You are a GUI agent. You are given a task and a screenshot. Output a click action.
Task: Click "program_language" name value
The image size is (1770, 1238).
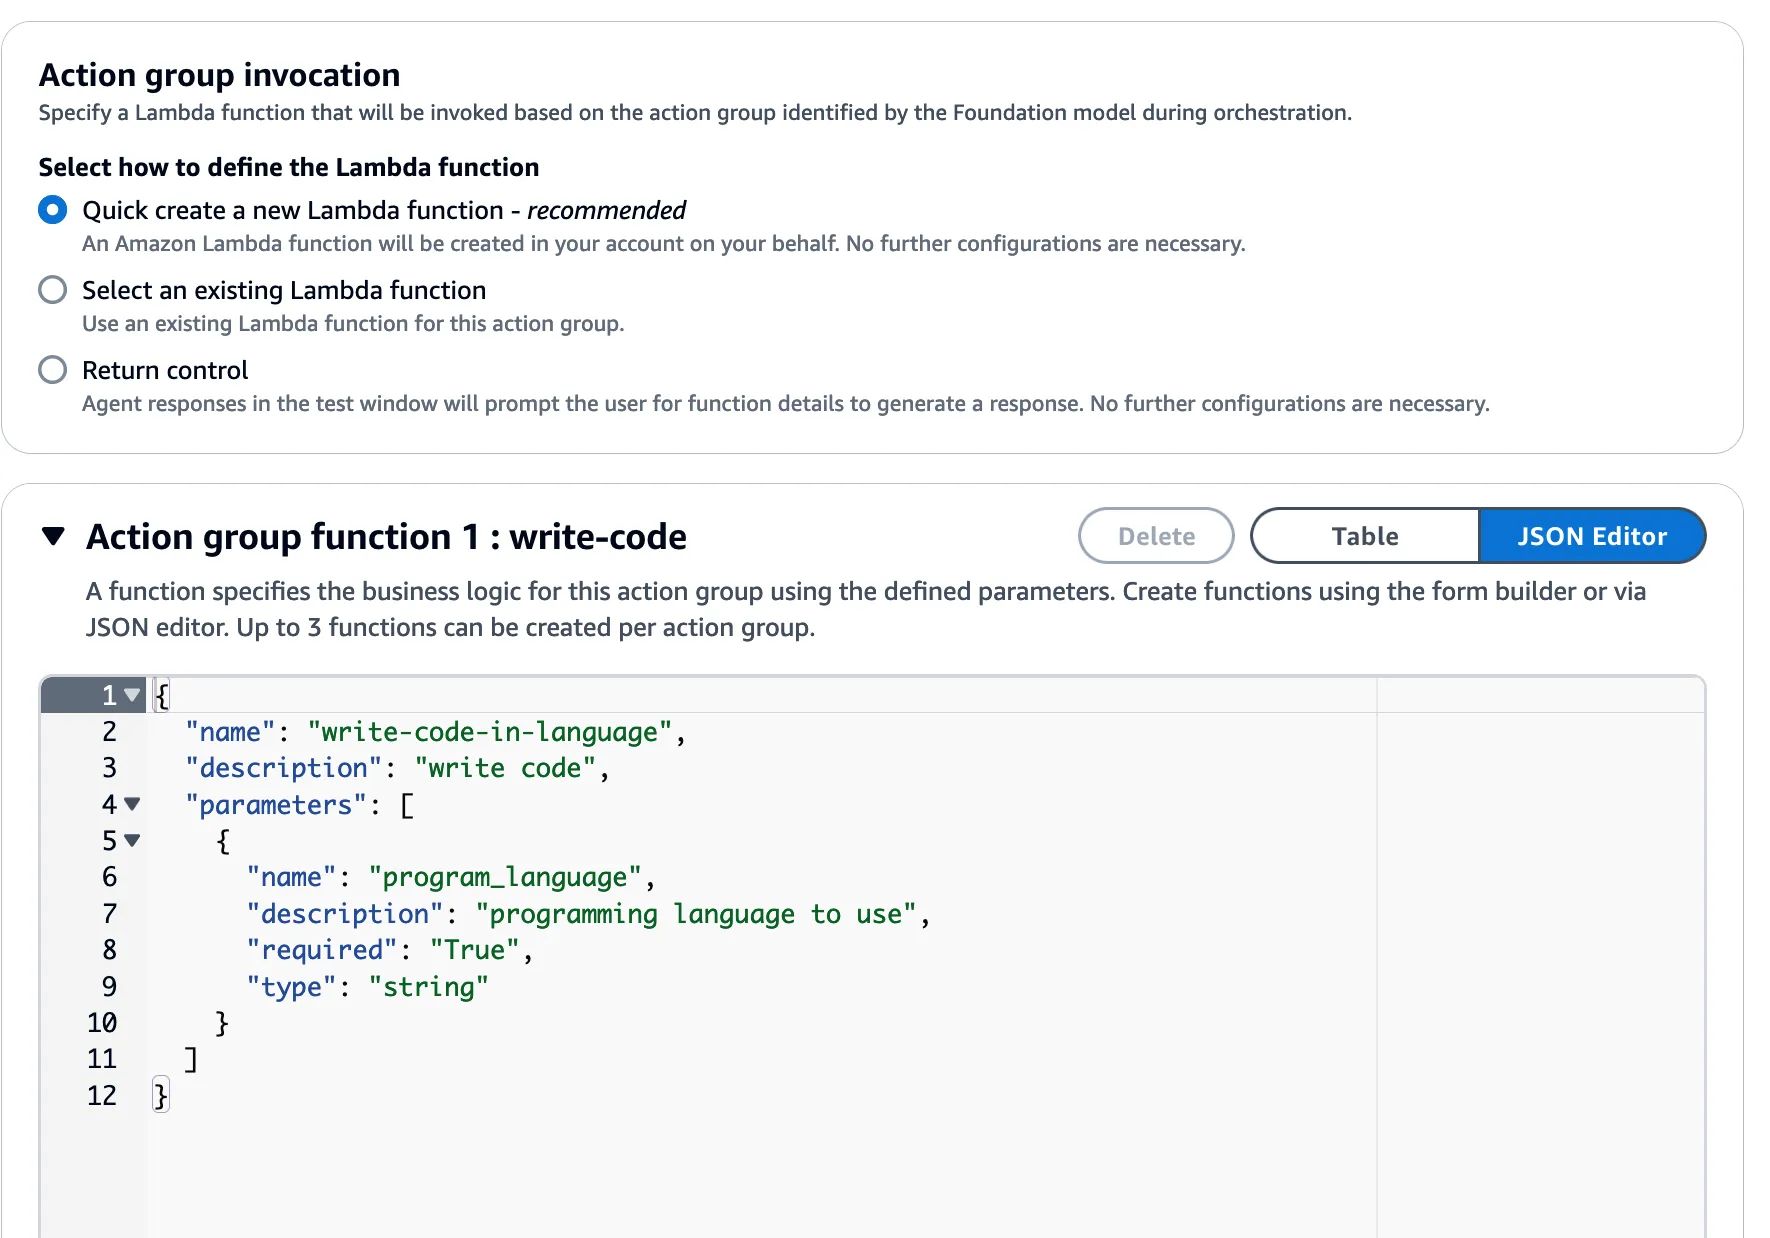pyautogui.click(x=505, y=877)
